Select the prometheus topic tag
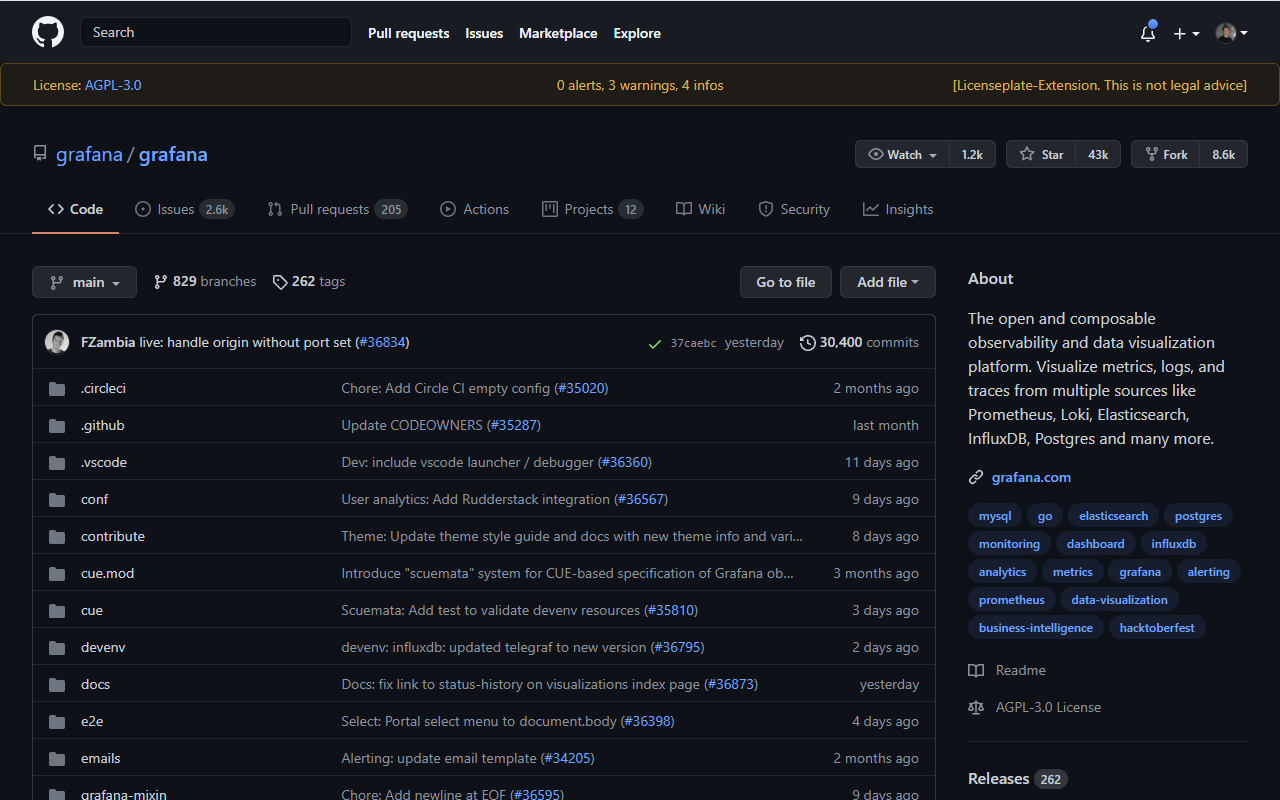Screen dimensions: 1280x800 [1012, 600]
